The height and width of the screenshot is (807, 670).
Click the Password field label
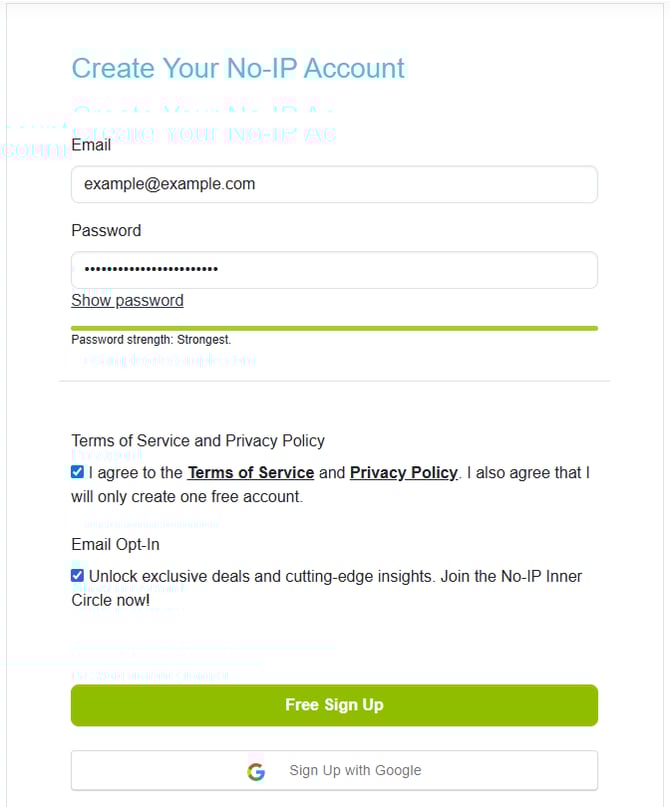(x=106, y=230)
